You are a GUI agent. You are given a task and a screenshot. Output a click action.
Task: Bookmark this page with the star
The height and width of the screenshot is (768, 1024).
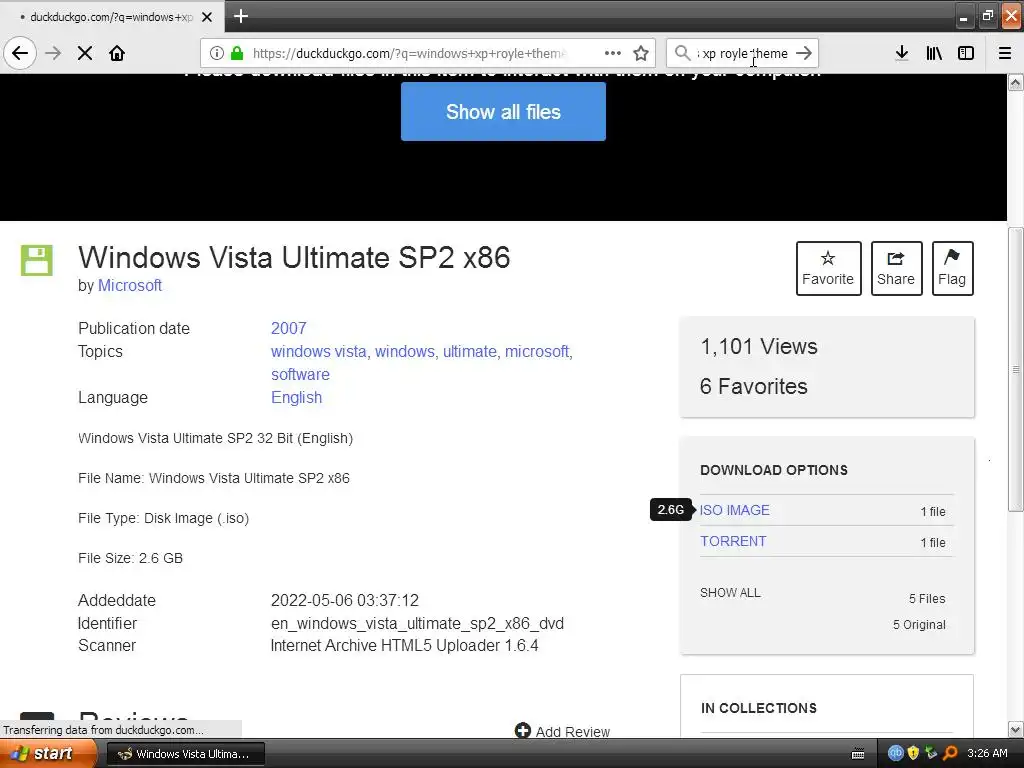[641, 53]
